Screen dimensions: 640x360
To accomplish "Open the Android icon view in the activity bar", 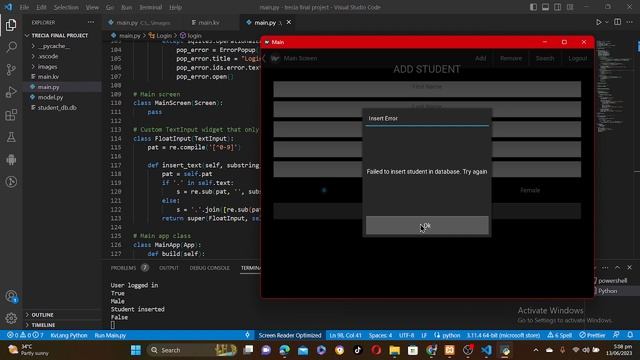I will click(11, 160).
